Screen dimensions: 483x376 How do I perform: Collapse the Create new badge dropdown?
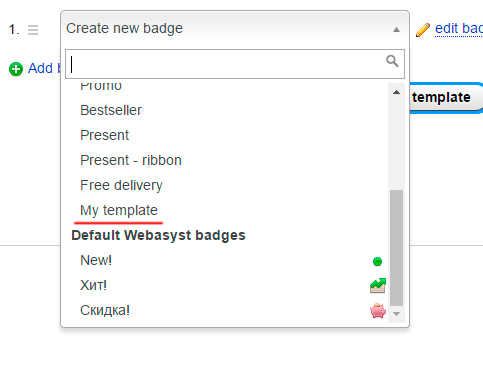click(x=235, y=29)
